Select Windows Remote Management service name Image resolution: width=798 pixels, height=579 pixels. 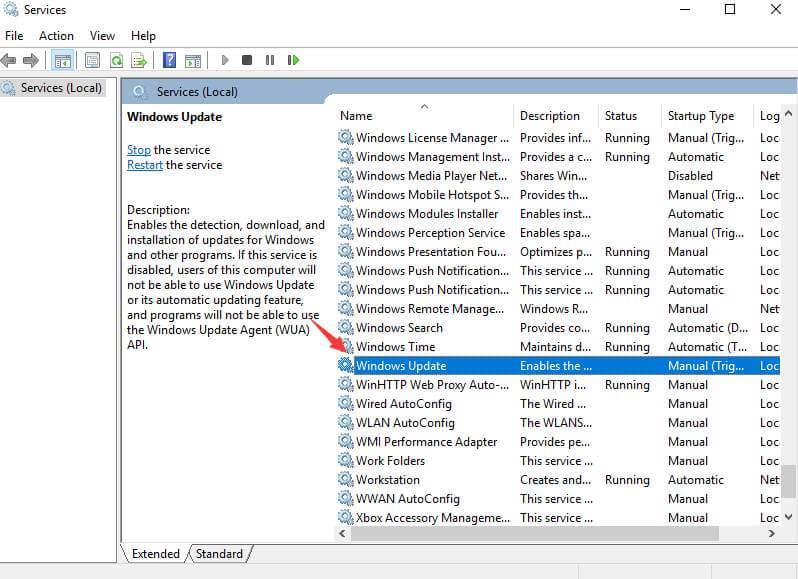pos(430,308)
